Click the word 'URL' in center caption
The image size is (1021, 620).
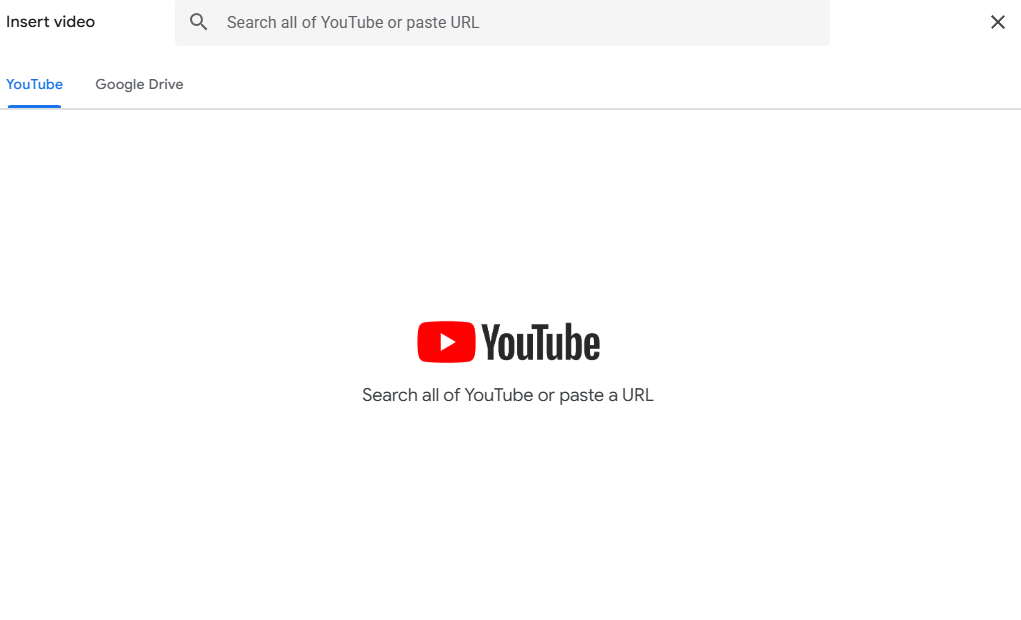pyautogui.click(x=637, y=395)
